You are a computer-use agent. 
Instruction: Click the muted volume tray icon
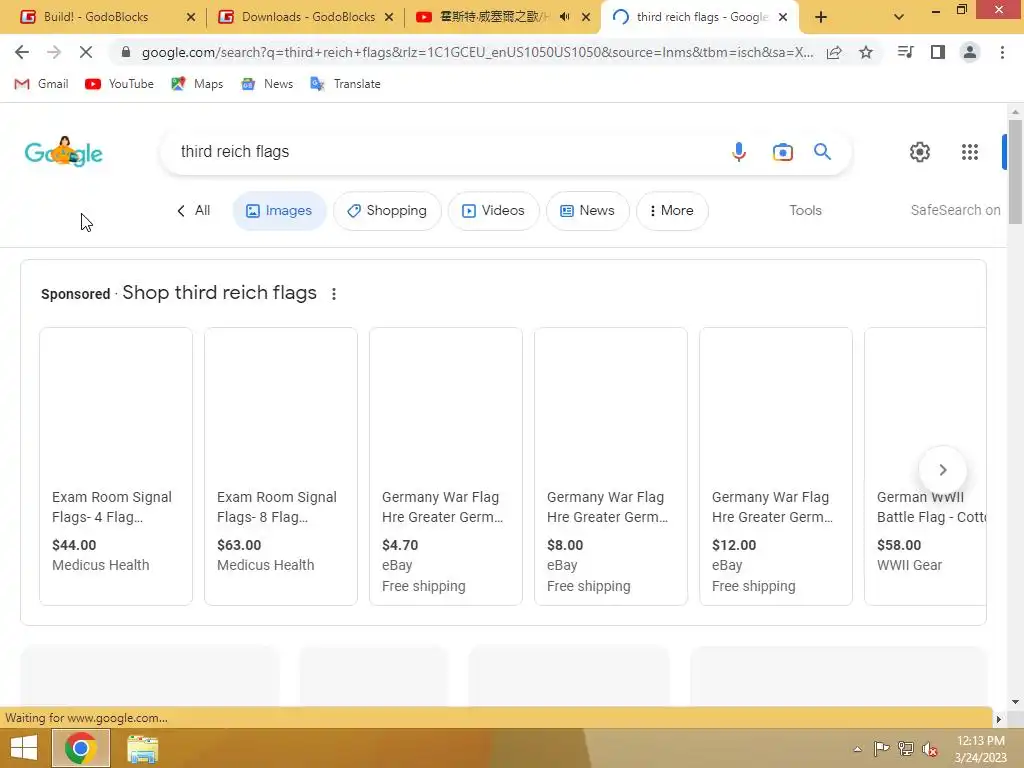930,749
